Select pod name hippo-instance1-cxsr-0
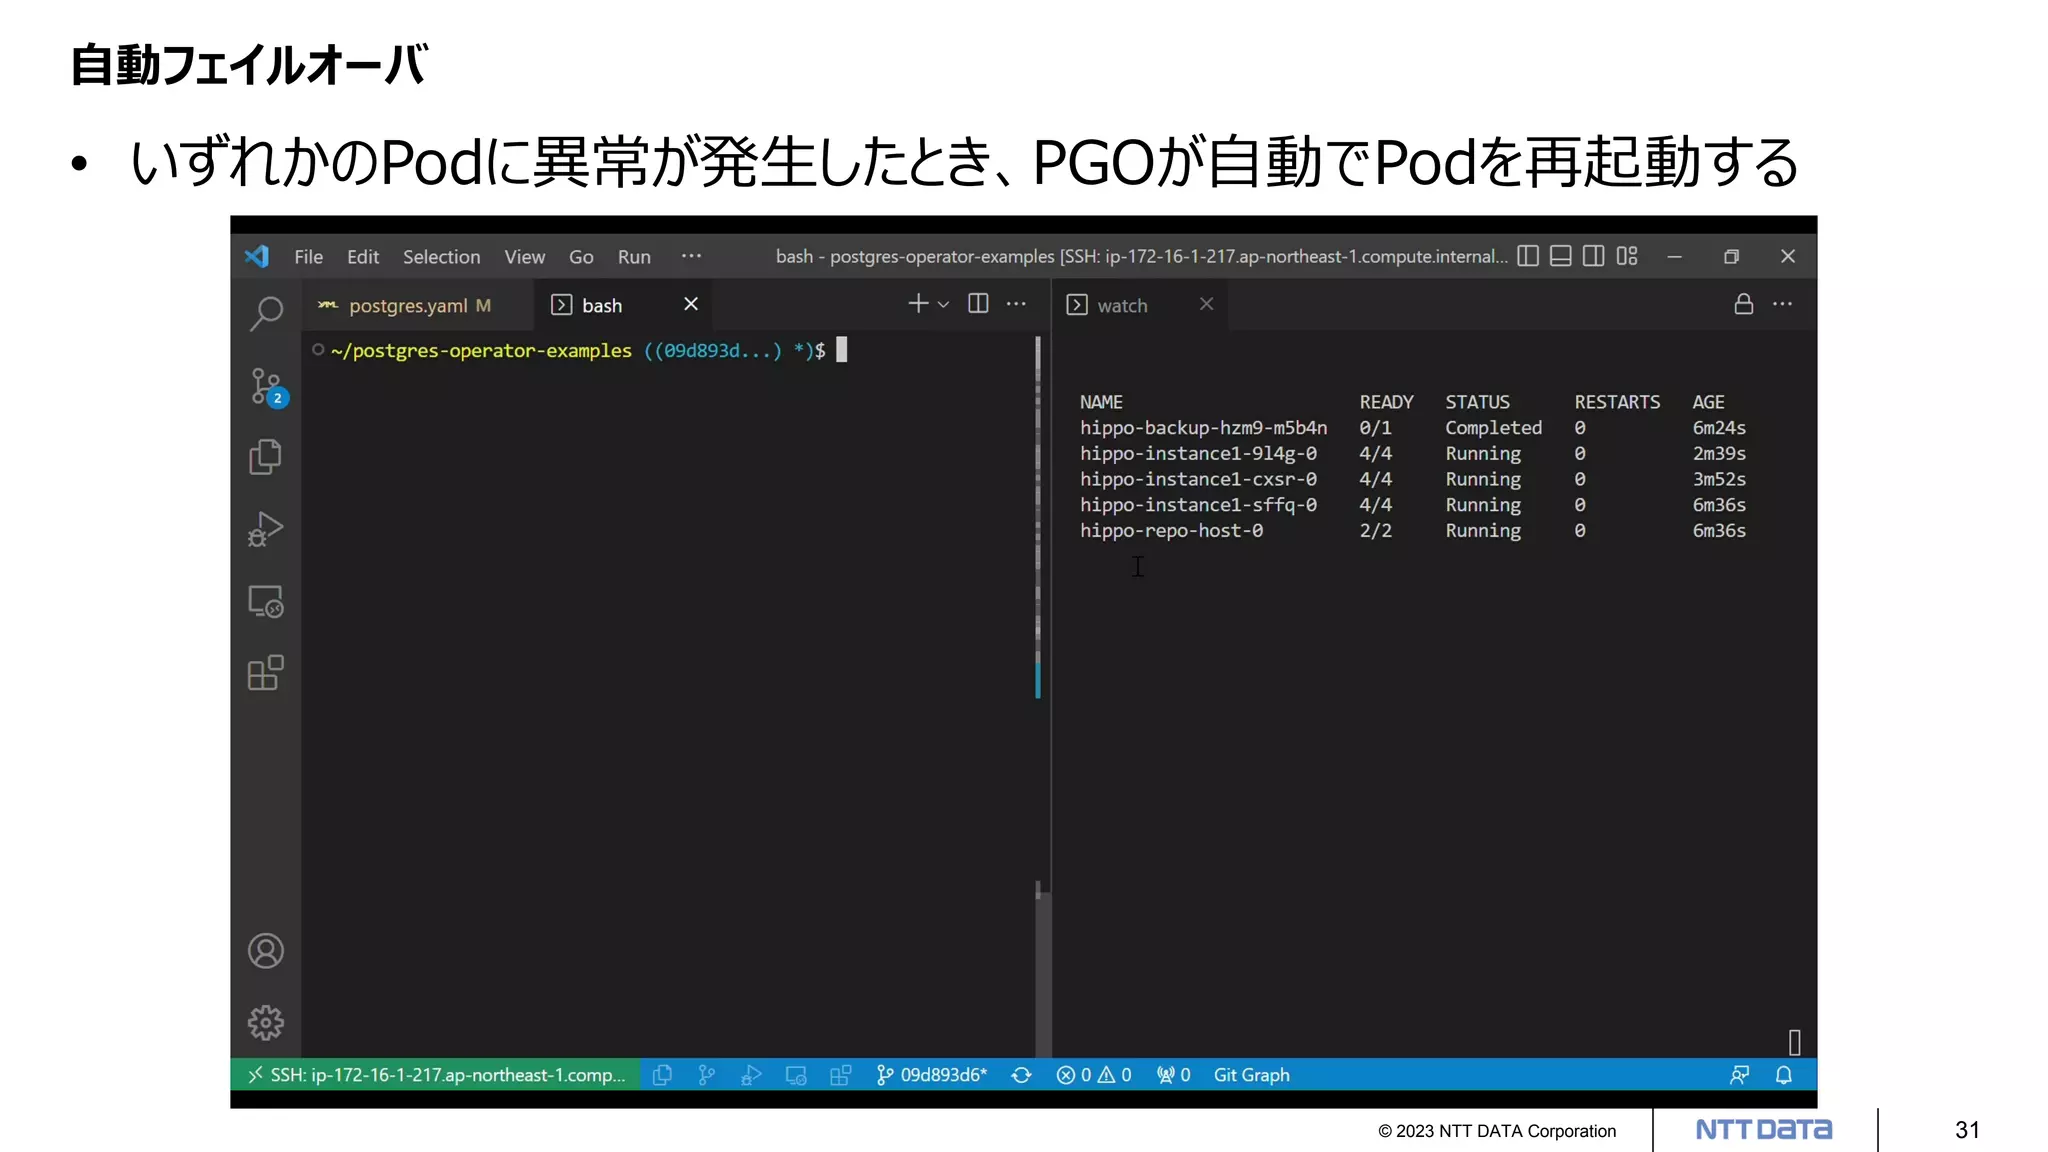Image resolution: width=2048 pixels, height=1152 pixels. [1198, 480]
